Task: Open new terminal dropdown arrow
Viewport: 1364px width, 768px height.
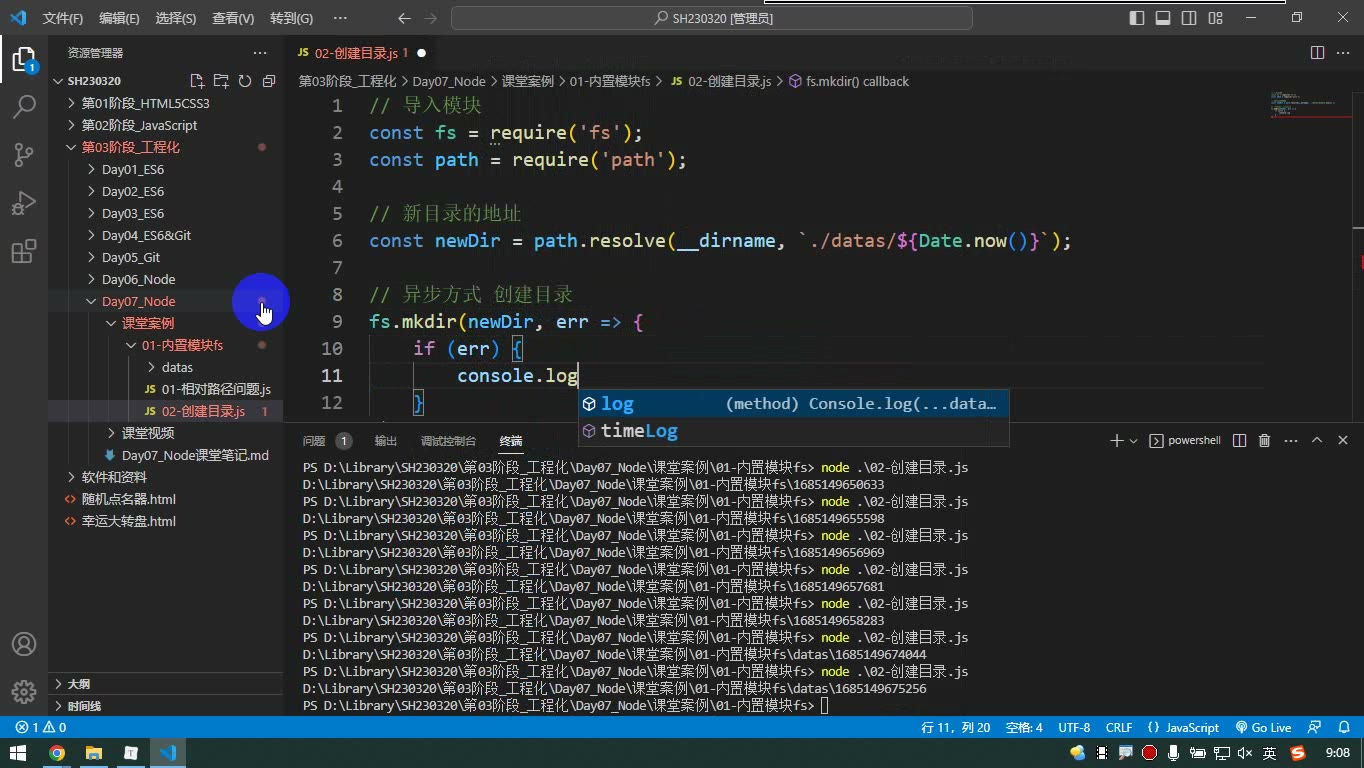Action: pyautogui.click(x=1133, y=441)
